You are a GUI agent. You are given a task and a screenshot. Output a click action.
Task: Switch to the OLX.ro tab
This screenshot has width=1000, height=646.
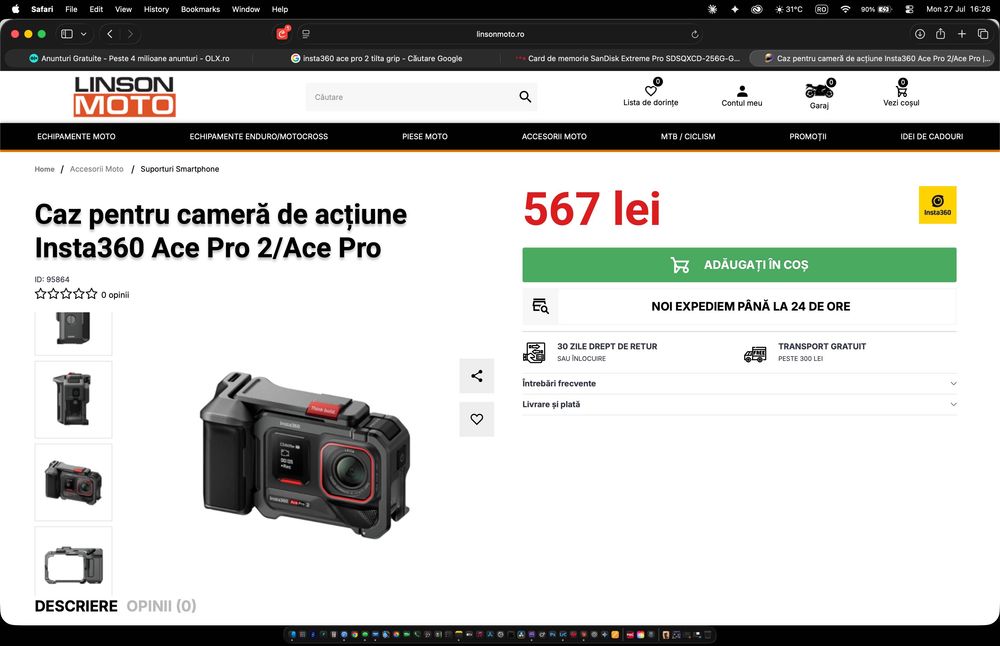tap(128, 58)
